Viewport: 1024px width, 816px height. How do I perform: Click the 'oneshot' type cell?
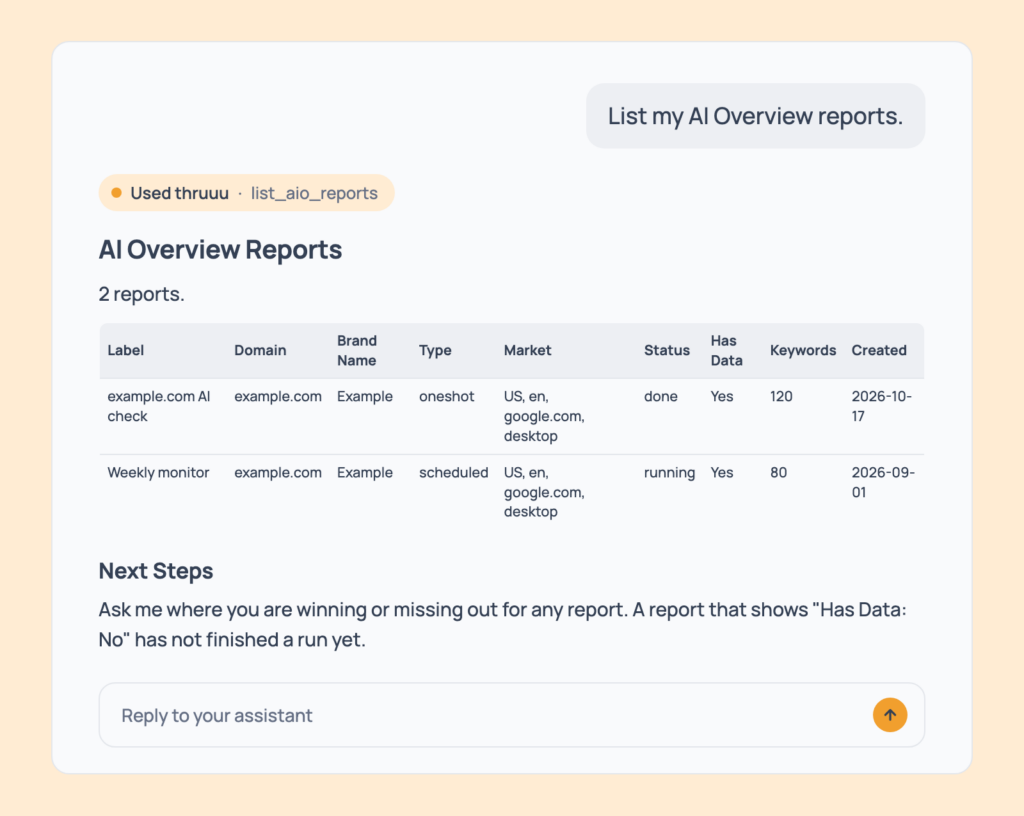[x=446, y=396]
